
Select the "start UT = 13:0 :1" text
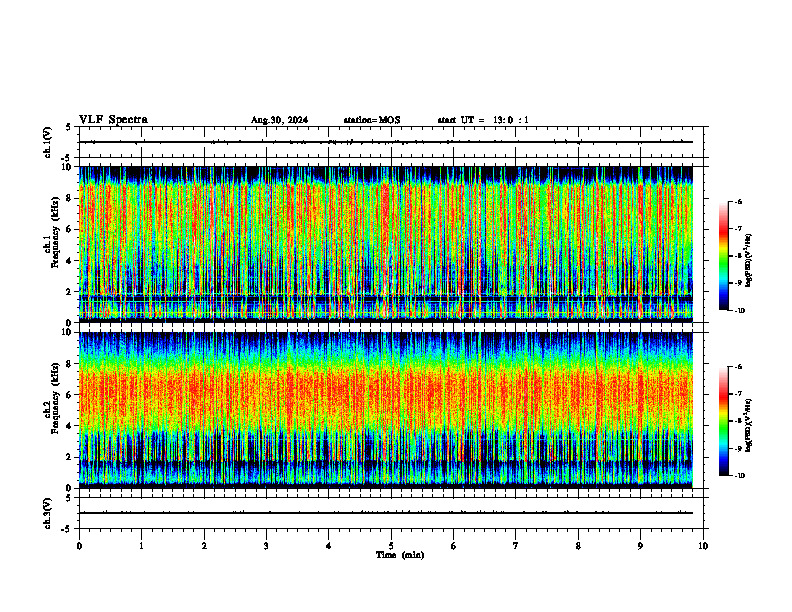pyautogui.click(x=483, y=120)
